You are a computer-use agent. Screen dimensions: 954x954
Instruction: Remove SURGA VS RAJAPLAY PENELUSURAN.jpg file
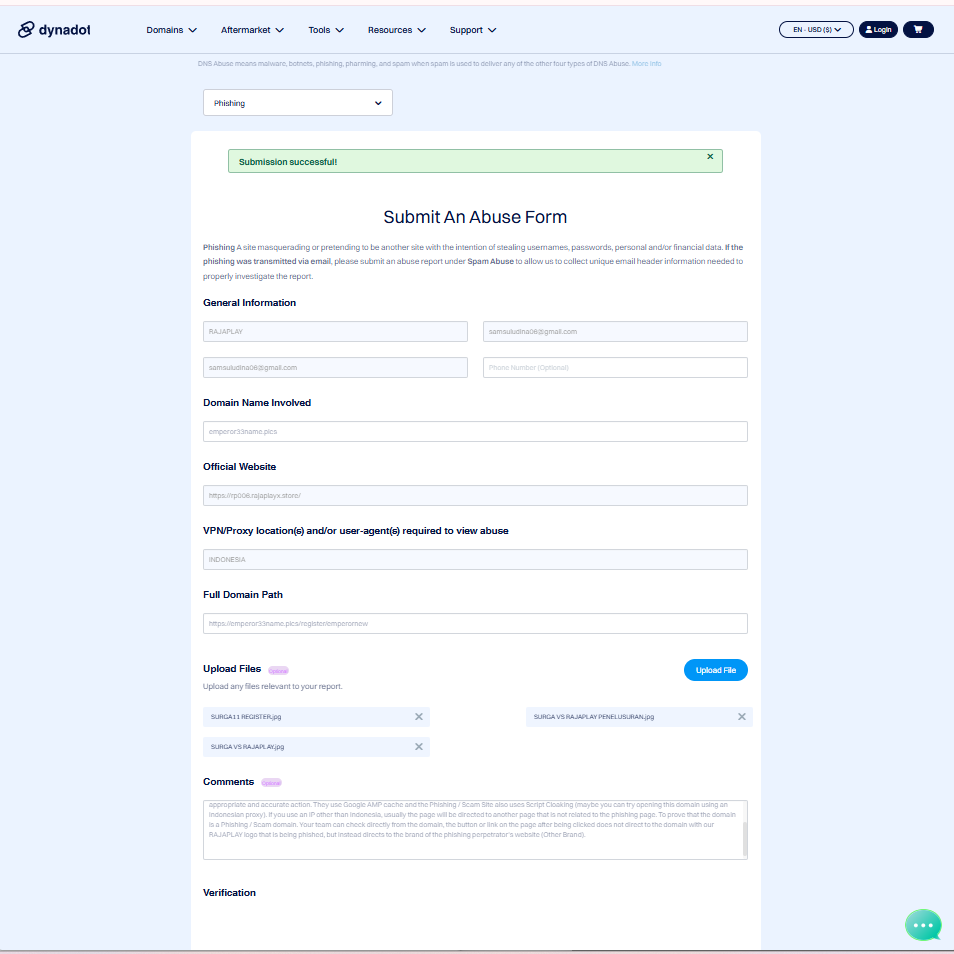(742, 717)
